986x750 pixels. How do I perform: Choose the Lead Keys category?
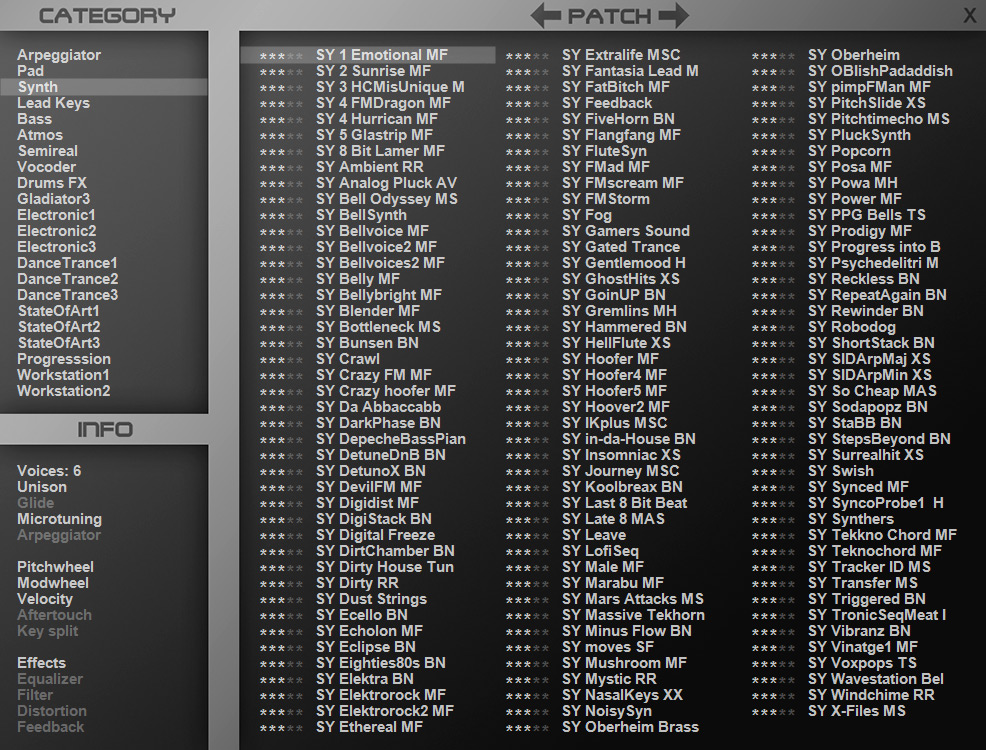[53, 103]
